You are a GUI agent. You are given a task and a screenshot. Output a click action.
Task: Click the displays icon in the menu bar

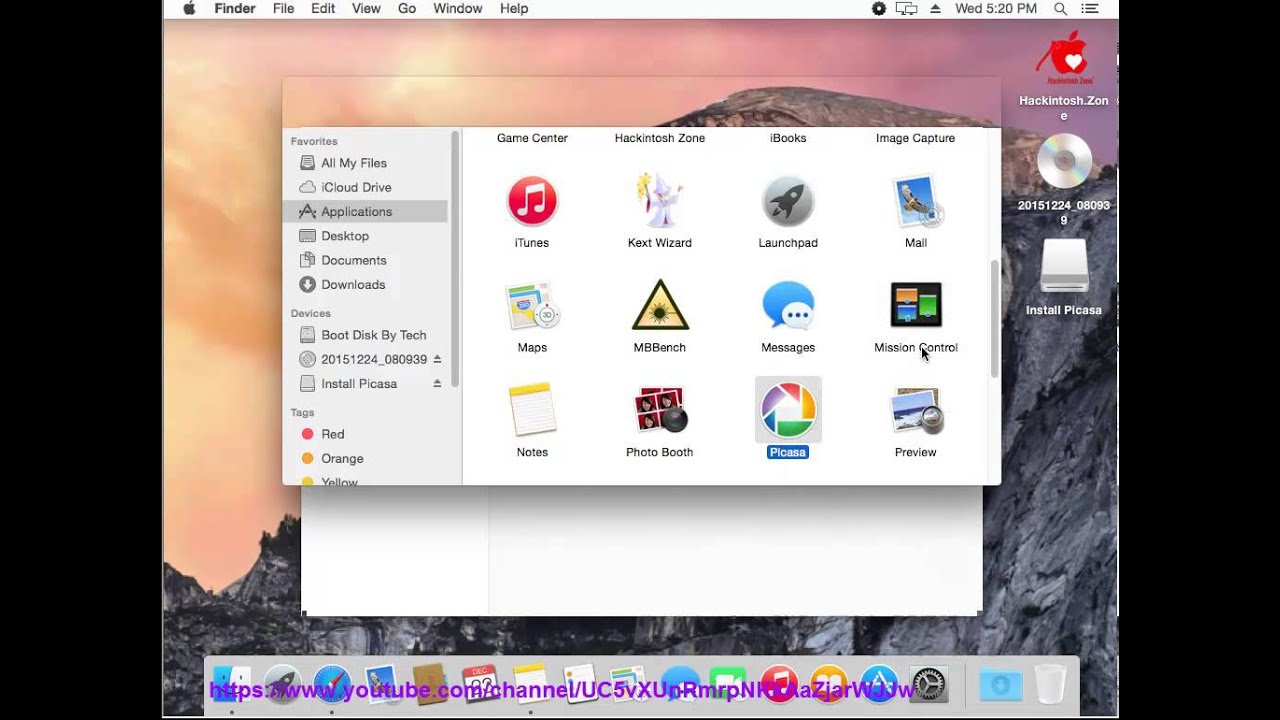pyautogui.click(x=907, y=8)
